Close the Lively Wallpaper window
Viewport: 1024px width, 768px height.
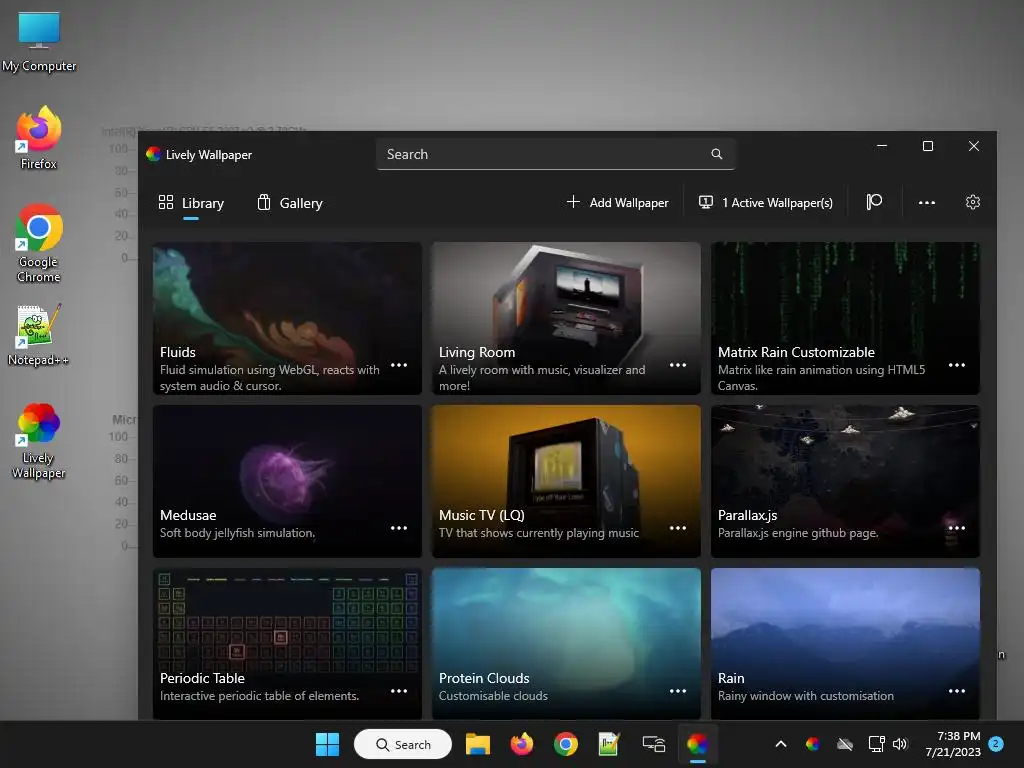point(974,146)
